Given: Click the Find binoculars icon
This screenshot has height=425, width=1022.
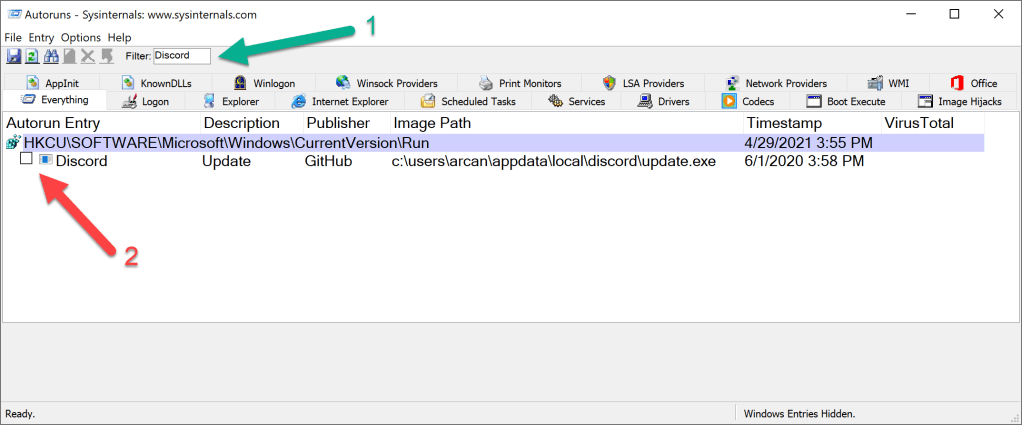Looking at the screenshot, I should pyautogui.click(x=50, y=56).
